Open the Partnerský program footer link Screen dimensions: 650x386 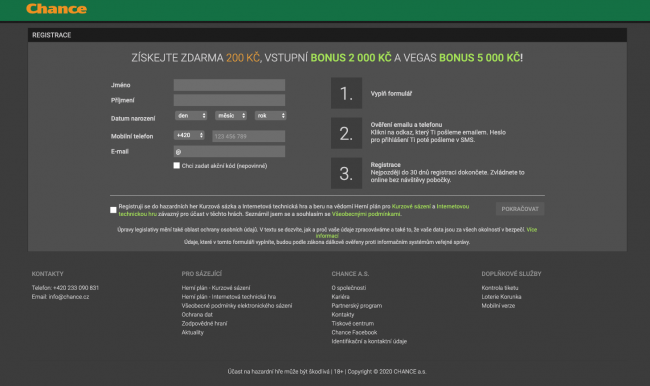pyautogui.click(x=357, y=306)
